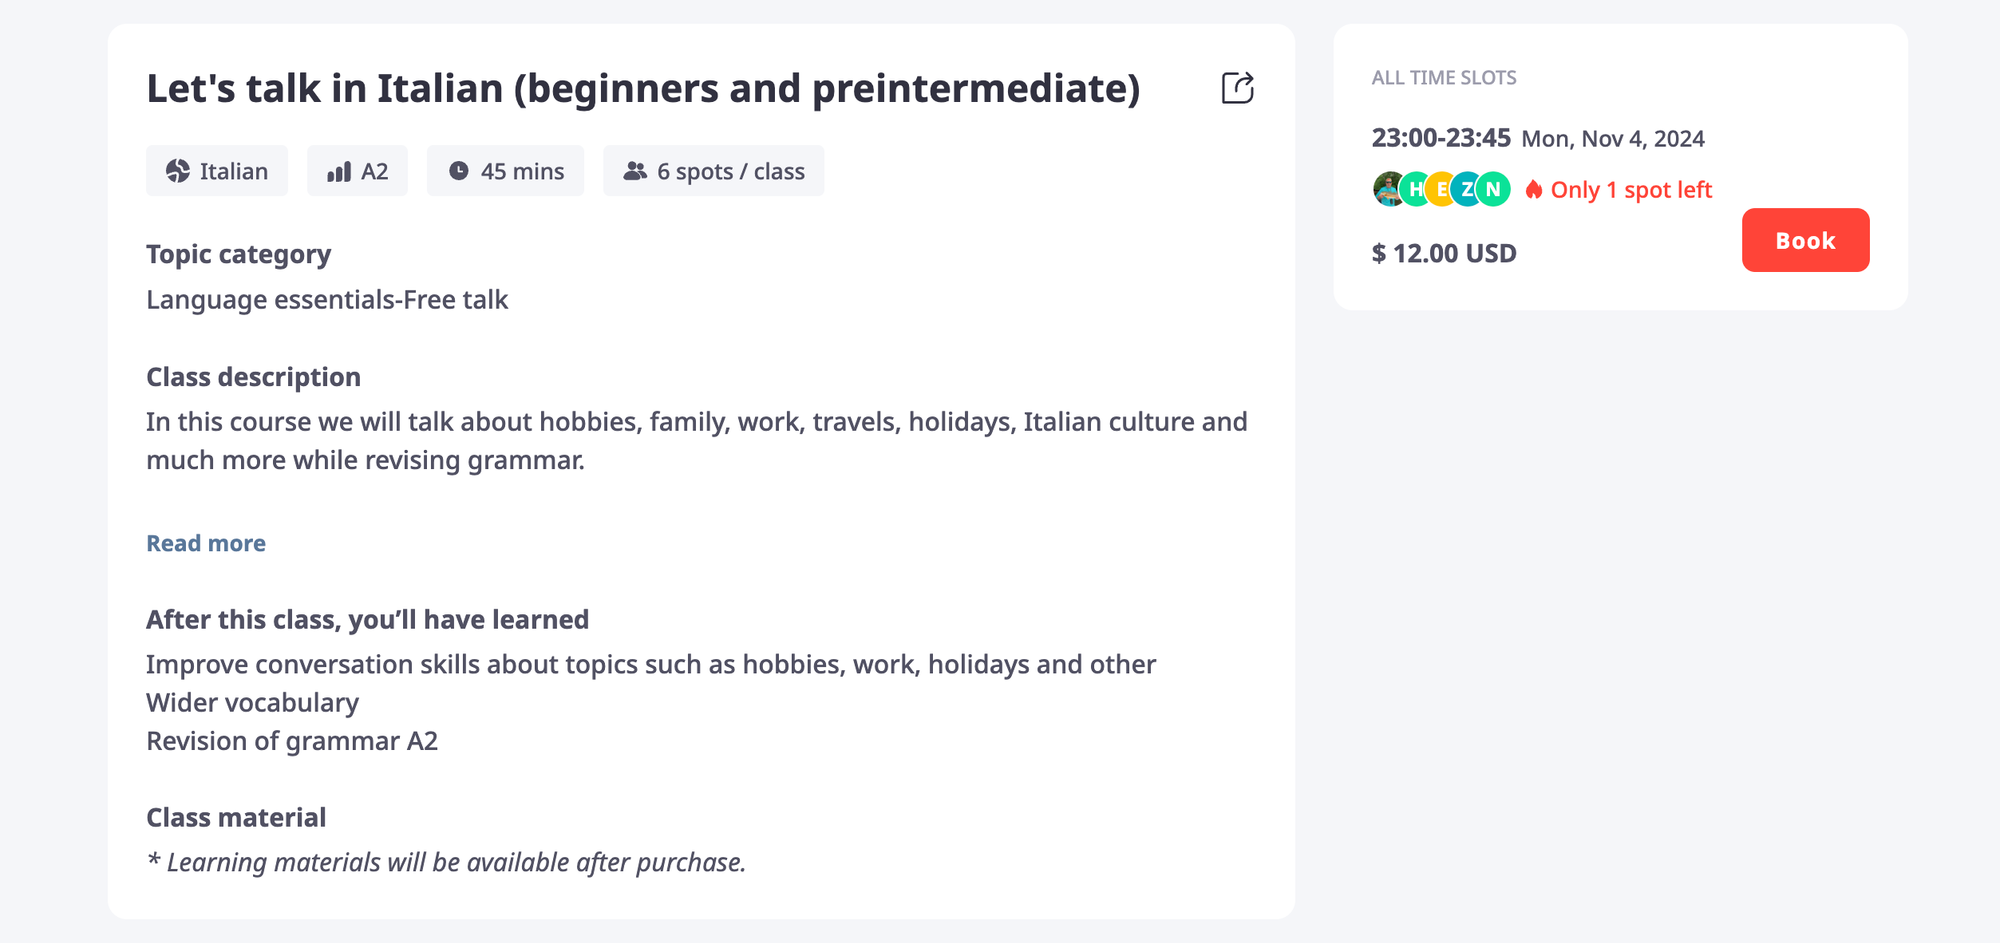Open the attendee profile photo avatar
Screen dimensions: 2000x943
click(x=1388, y=189)
